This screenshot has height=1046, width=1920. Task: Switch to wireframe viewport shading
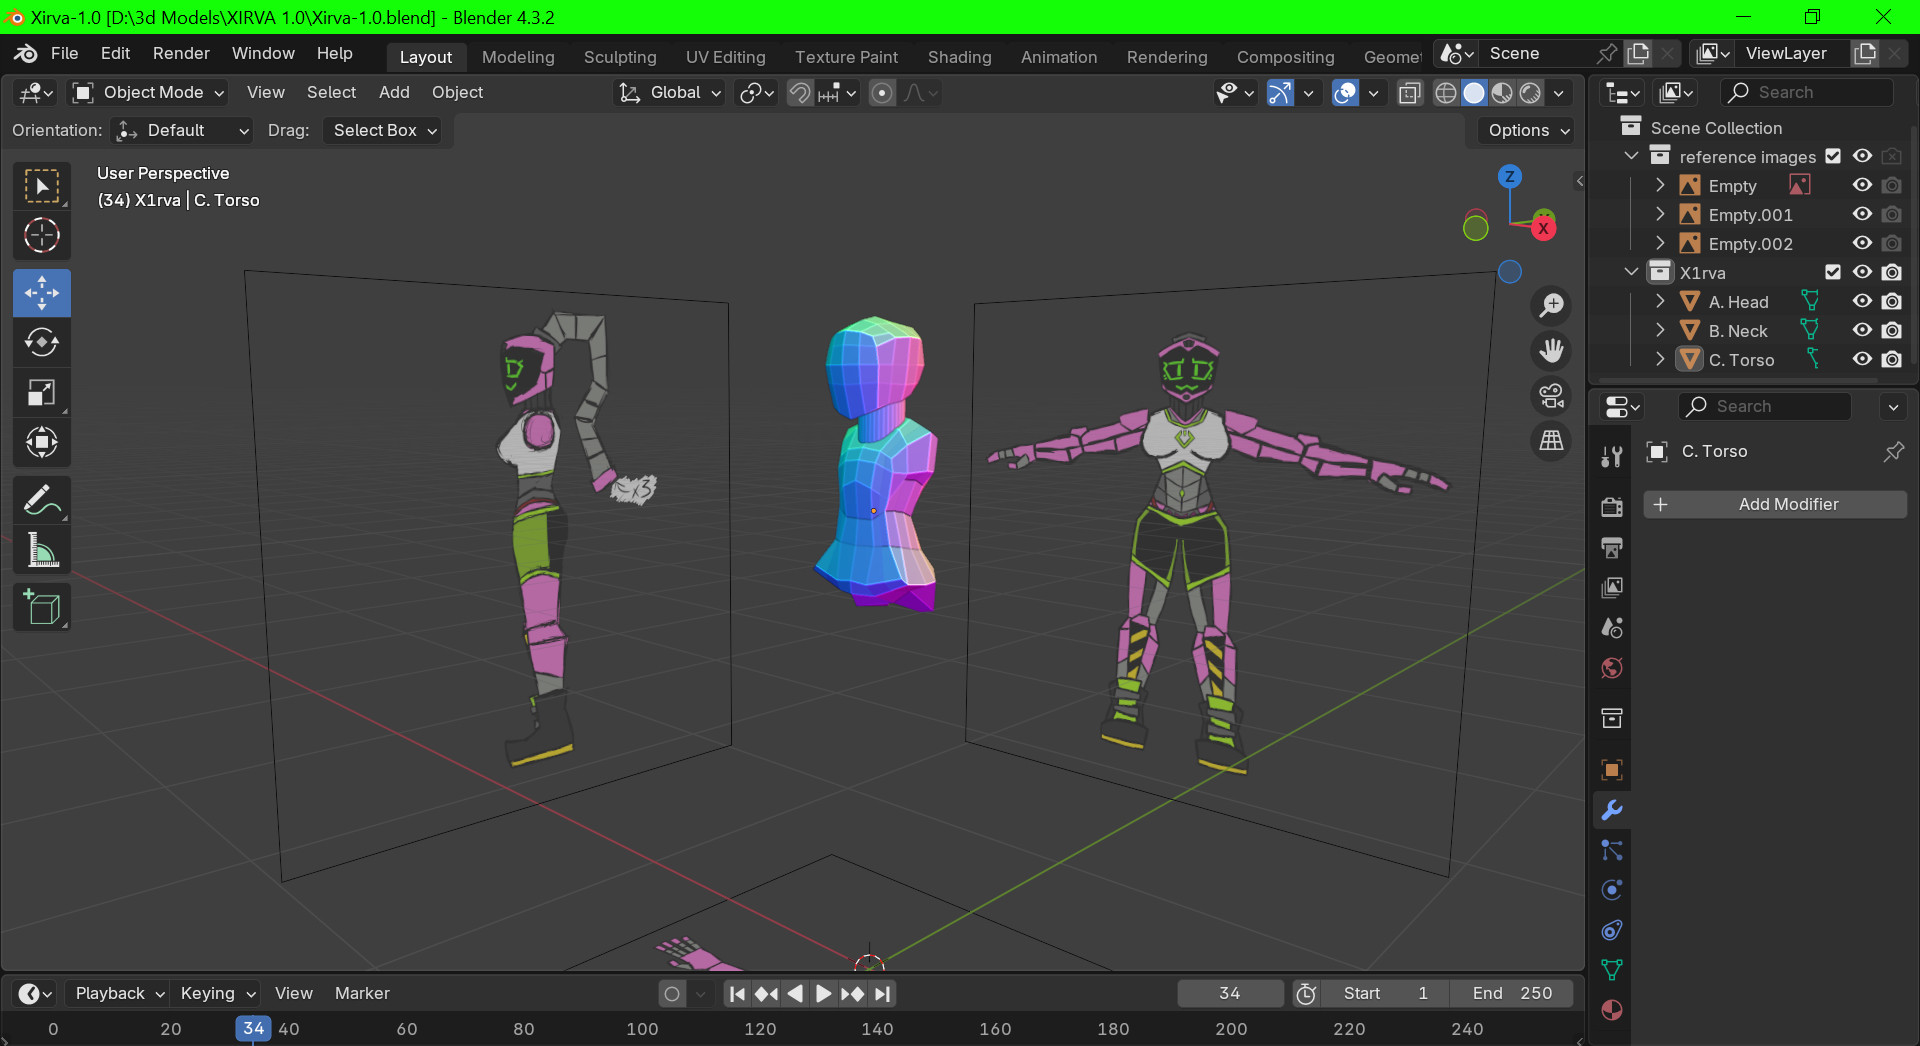coord(1445,93)
